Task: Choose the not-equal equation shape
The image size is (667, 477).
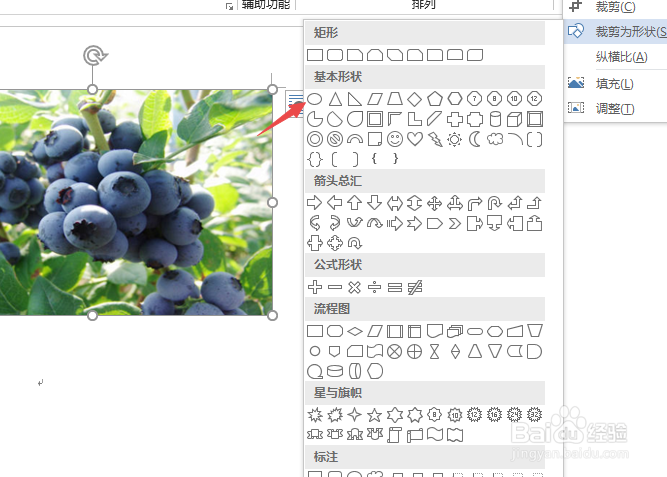Action: click(x=415, y=287)
